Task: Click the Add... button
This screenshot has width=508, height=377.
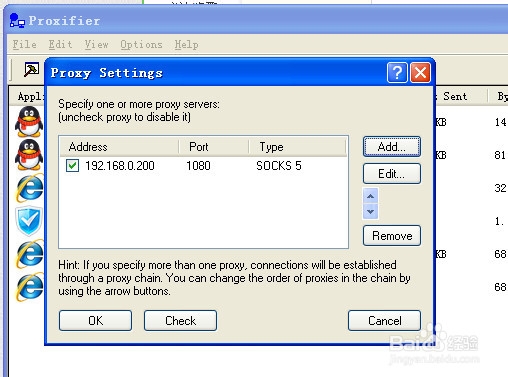Action: (392, 146)
